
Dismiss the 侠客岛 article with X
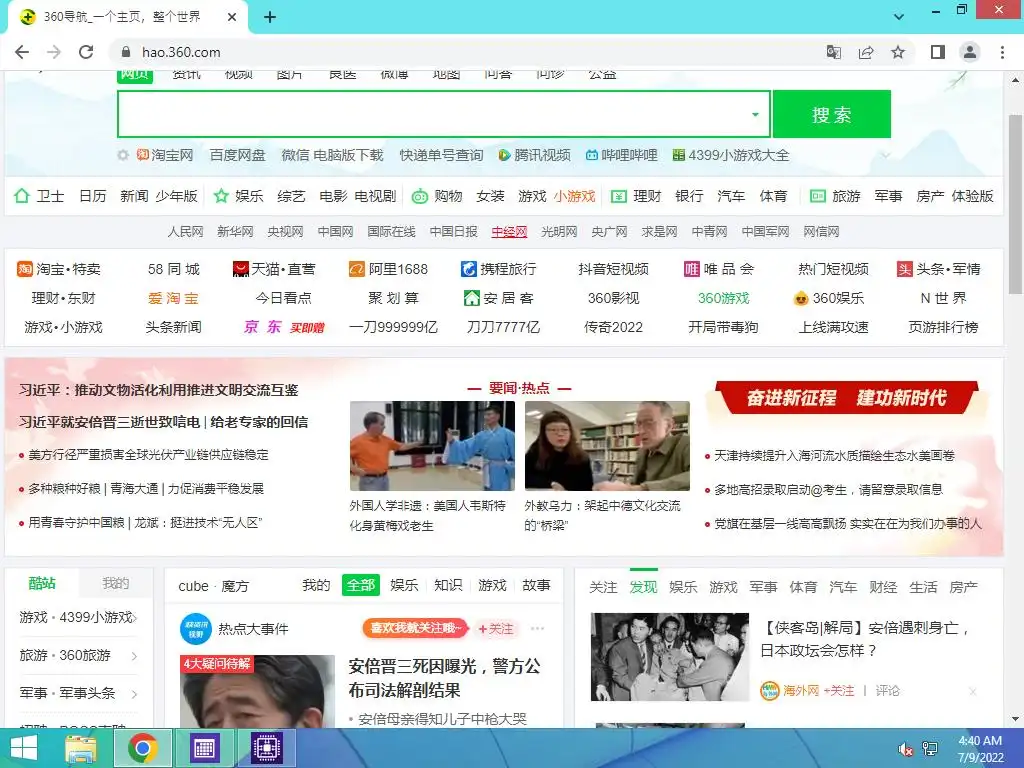pos(972,691)
